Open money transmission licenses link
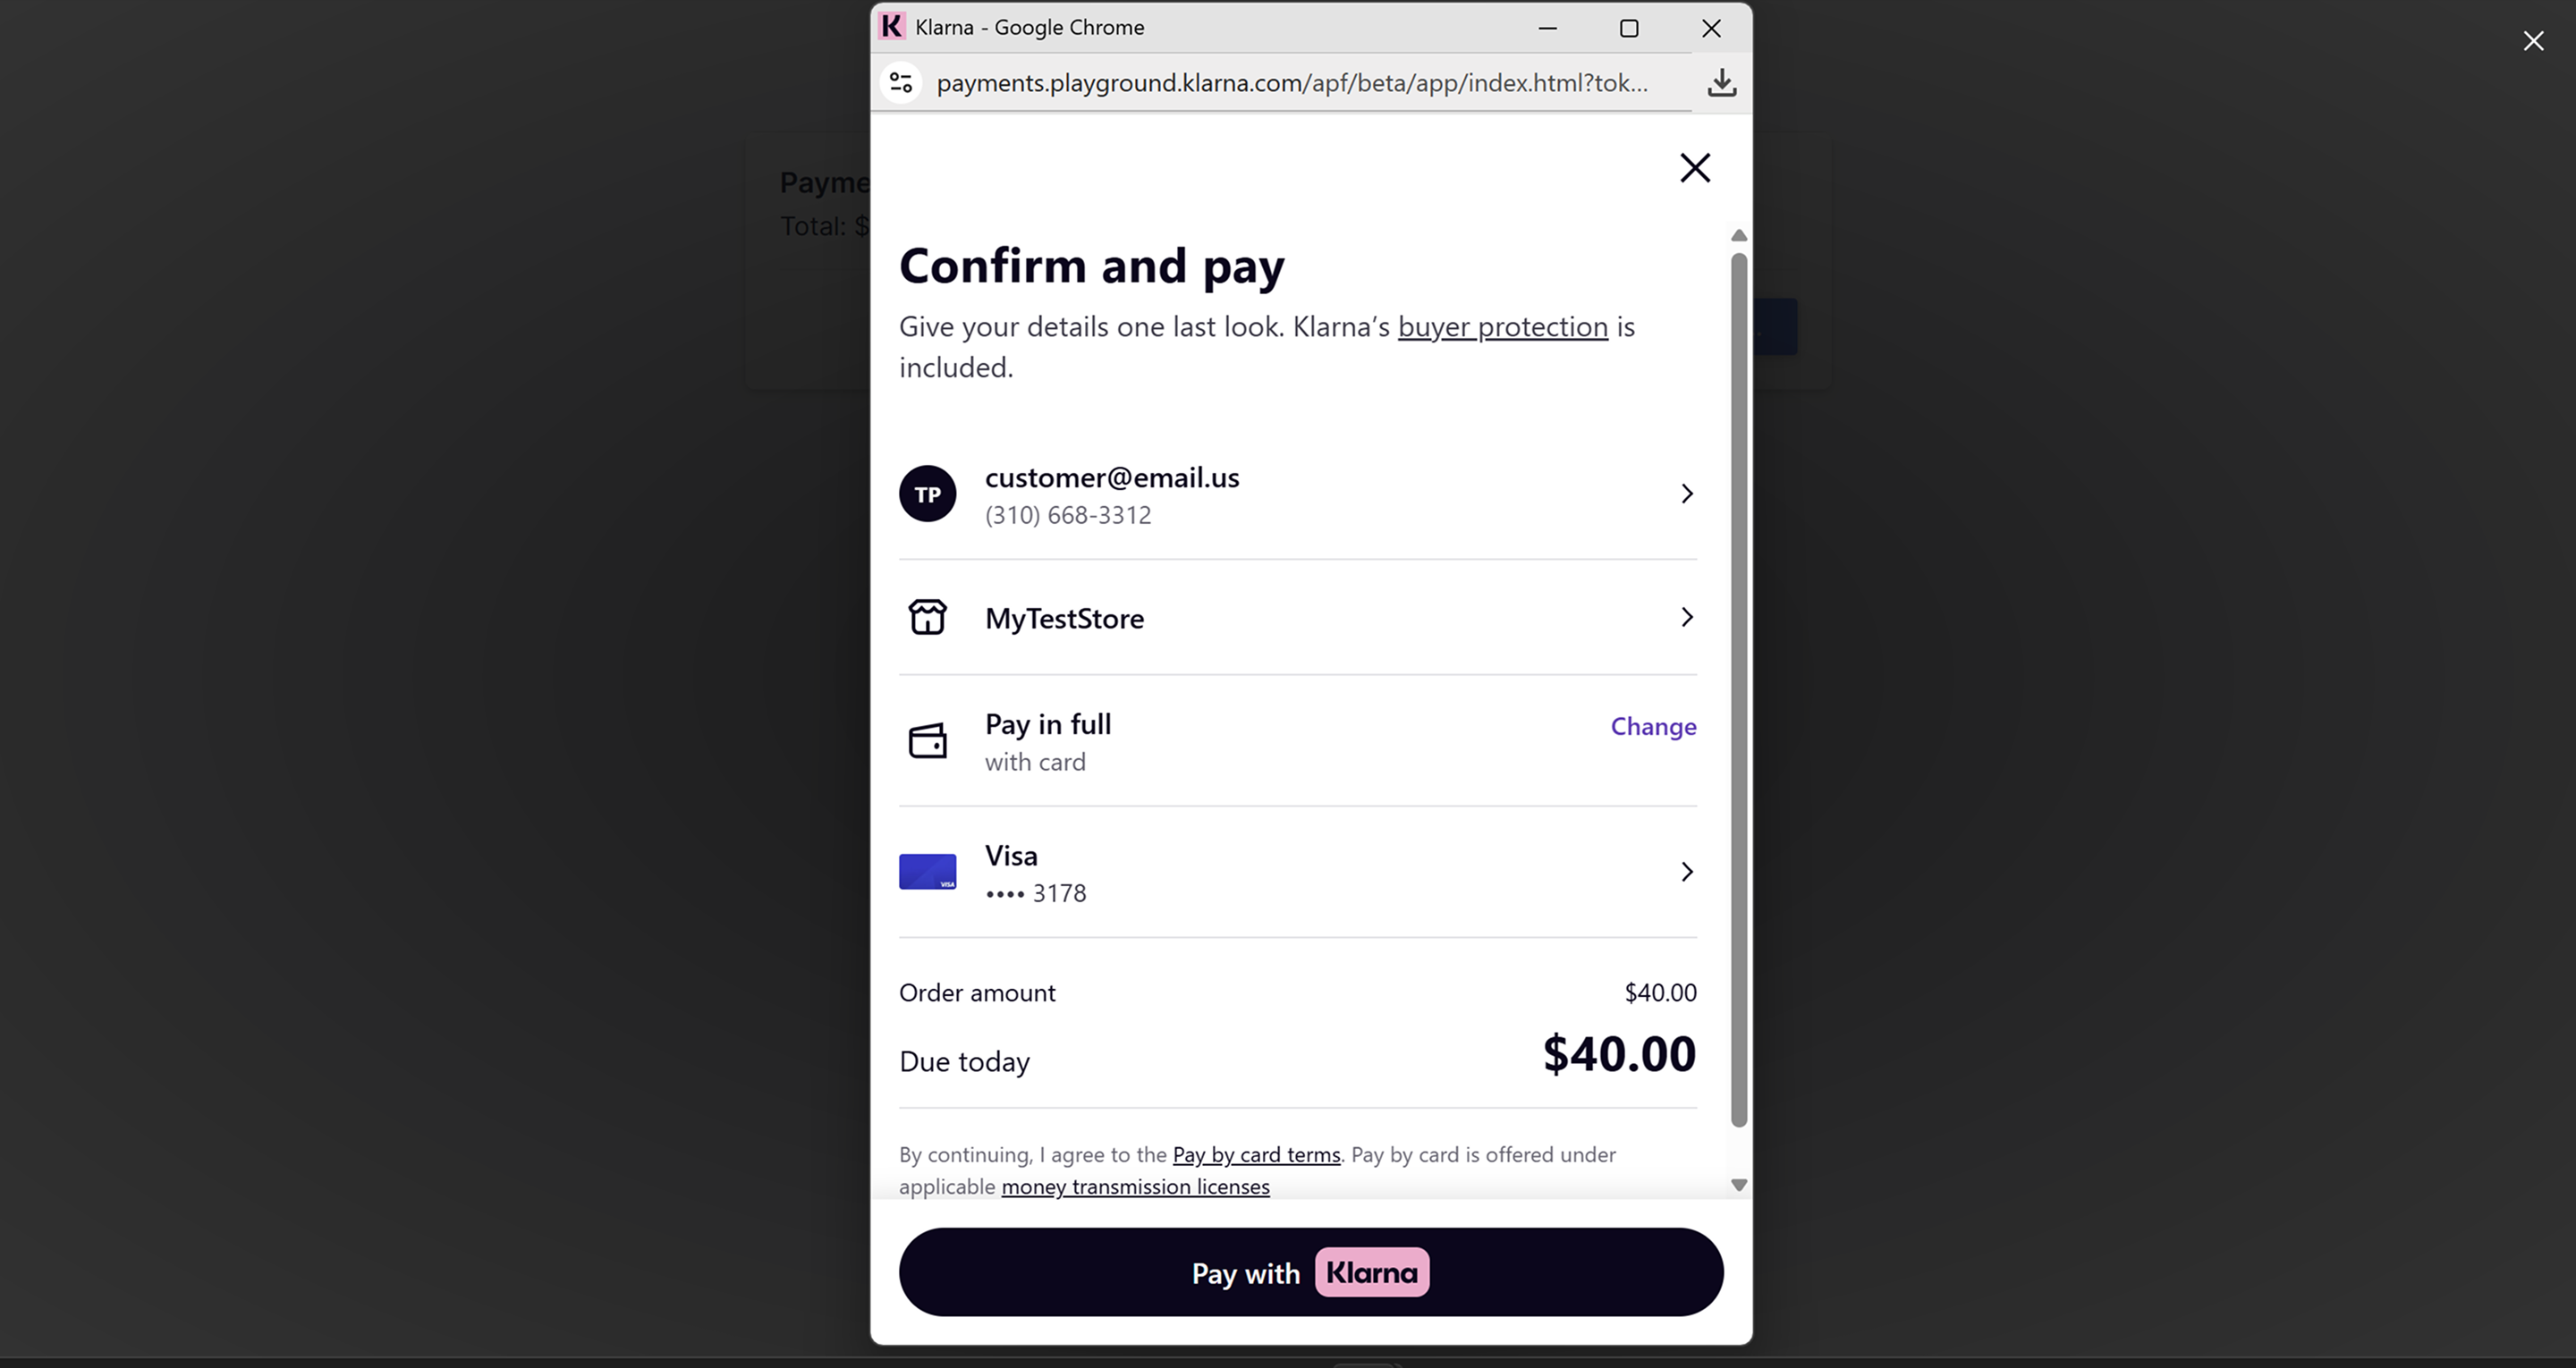The image size is (2576, 1368). coord(1135,1187)
